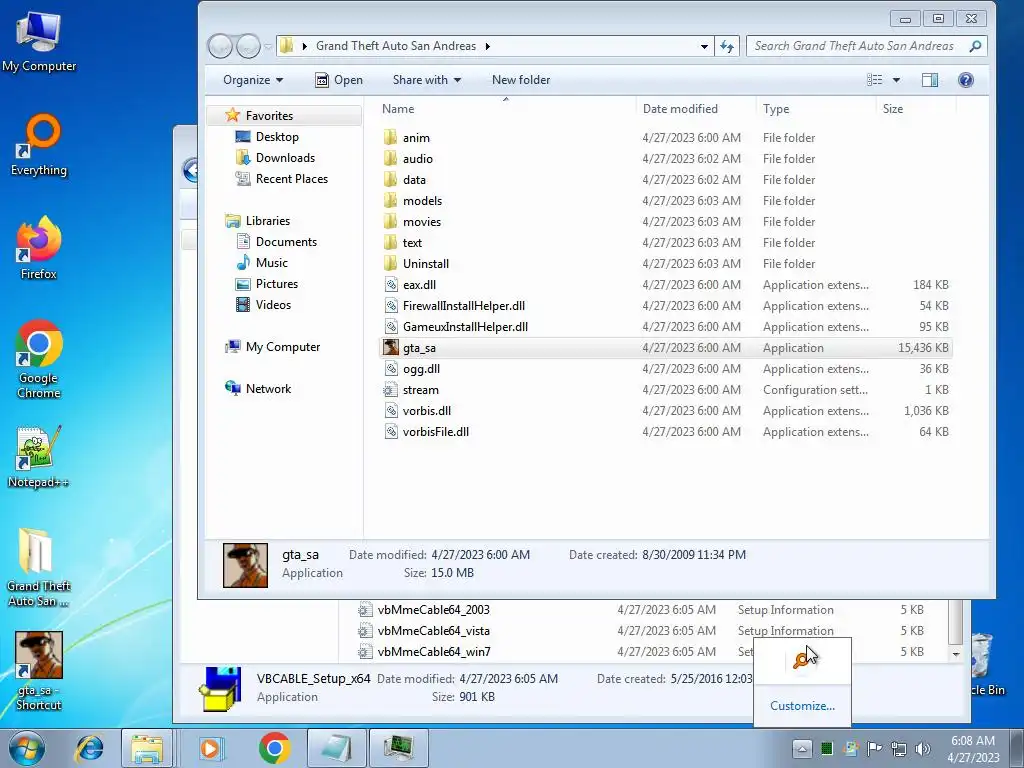Expand breadcrumb arrow after Grand Theft Auto San Andreas
The width and height of the screenshot is (1024, 768).
(487, 46)
